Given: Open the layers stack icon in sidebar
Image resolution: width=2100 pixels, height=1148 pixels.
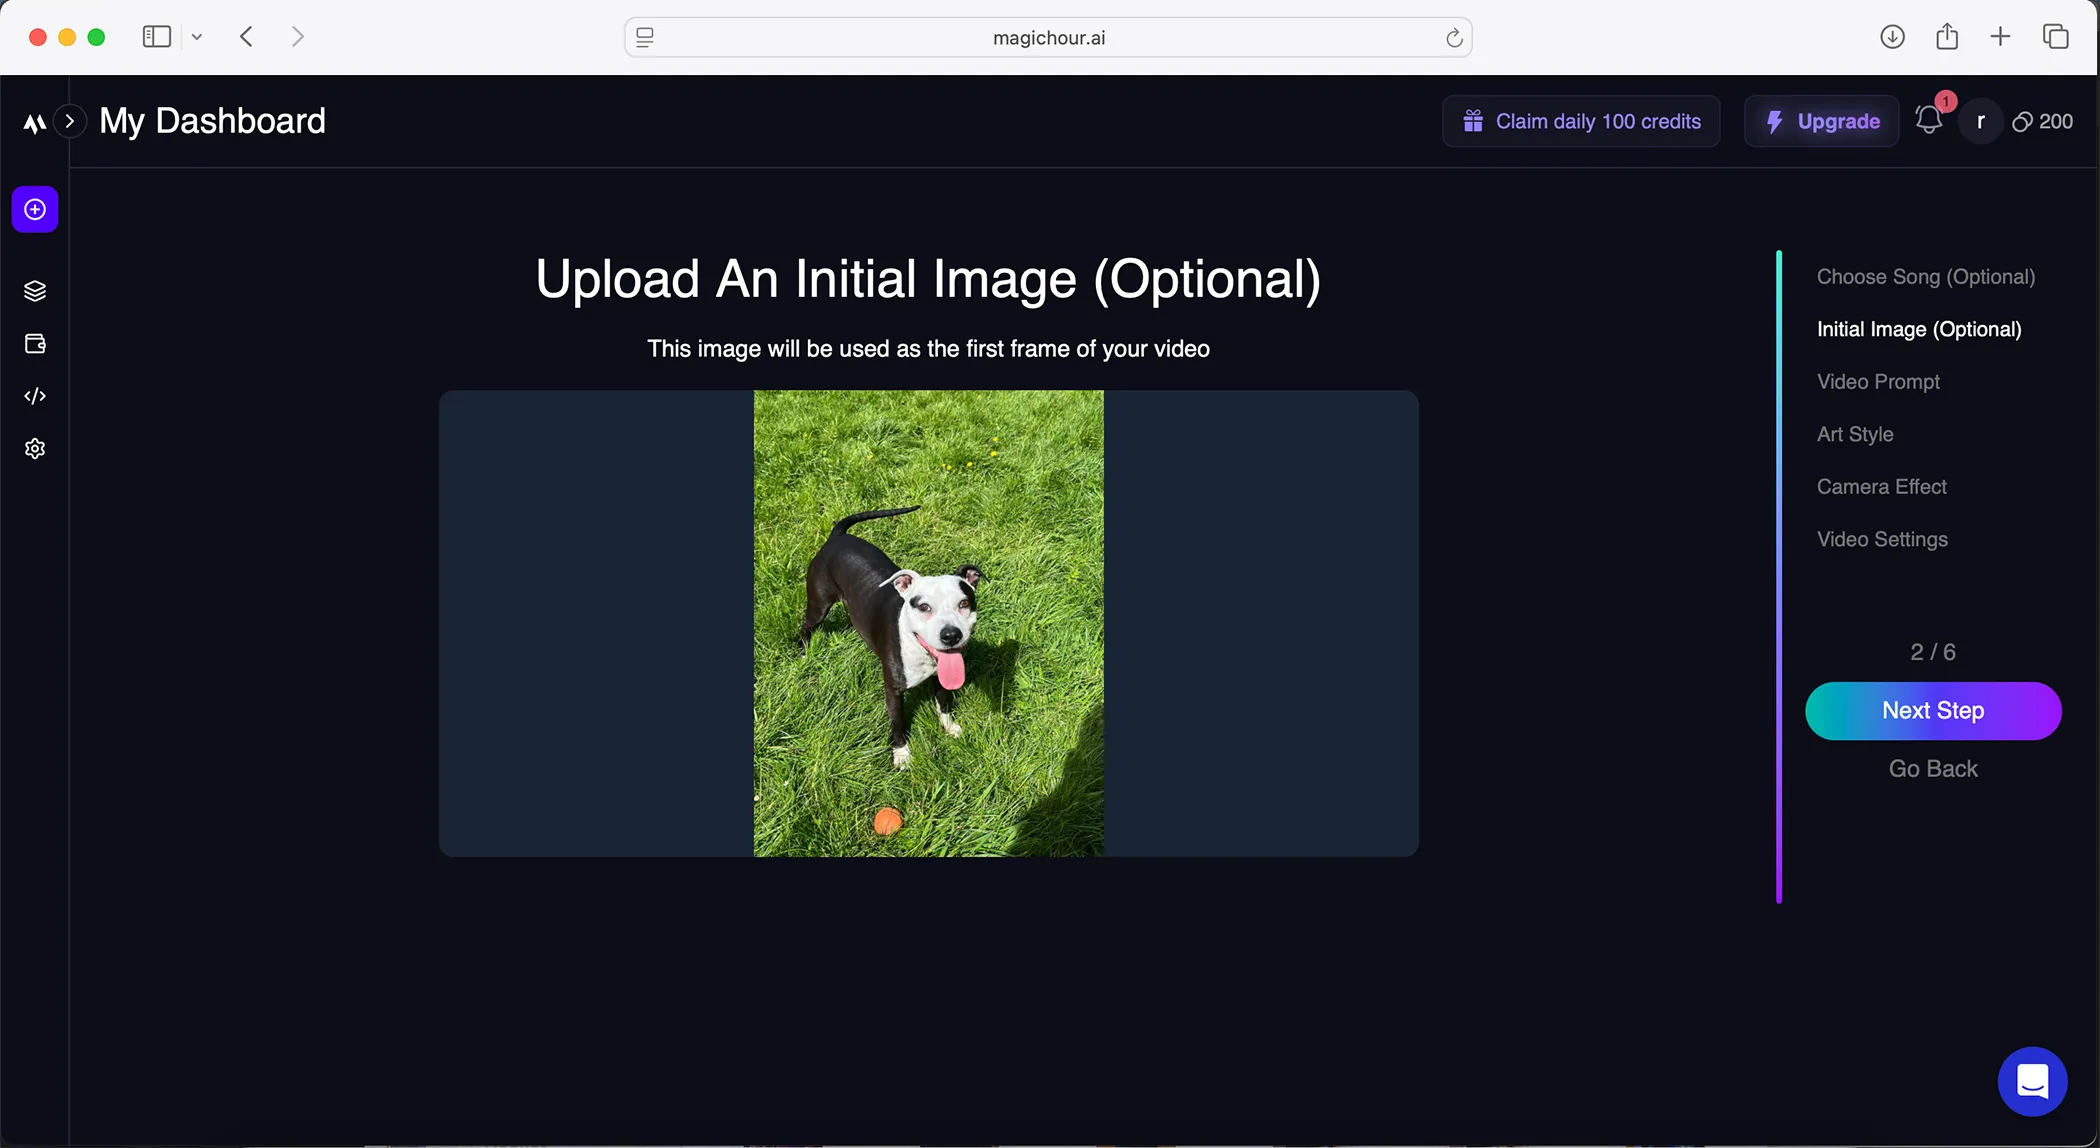Looking at the screenshot, I should pyautogui.click(x=35, y=291).
